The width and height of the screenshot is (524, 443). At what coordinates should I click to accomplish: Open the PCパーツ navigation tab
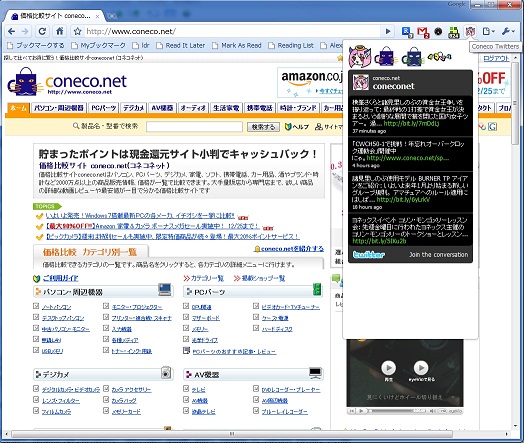[x=104, y=108]
